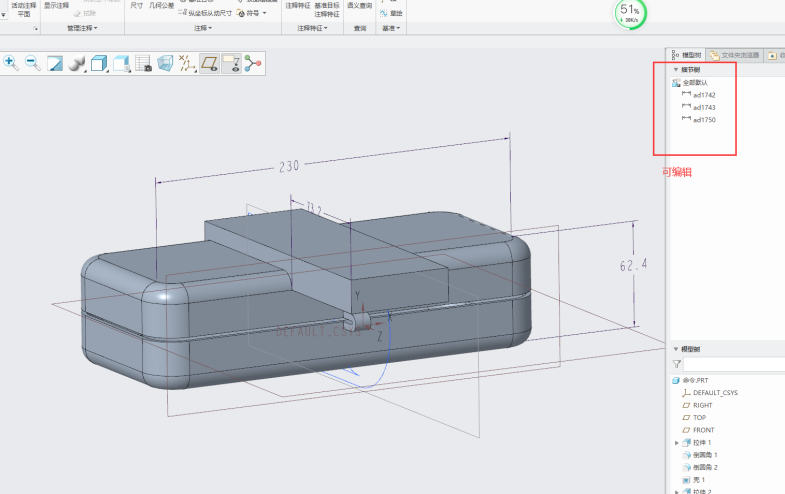Screen dimensions: 785x494
Task: Open the saved orientations box icon
Action: 100,64
